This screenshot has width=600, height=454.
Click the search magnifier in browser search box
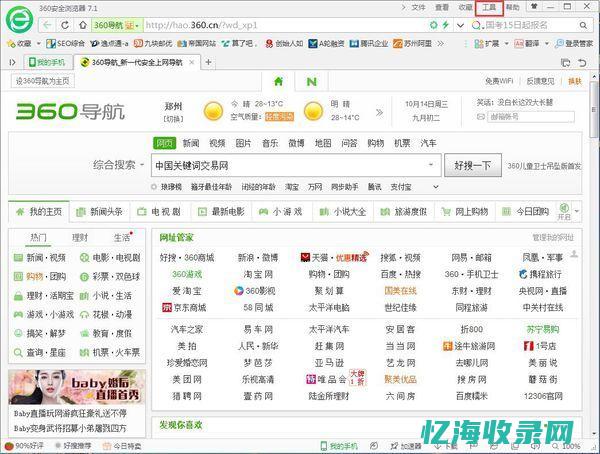click(583, 25)
